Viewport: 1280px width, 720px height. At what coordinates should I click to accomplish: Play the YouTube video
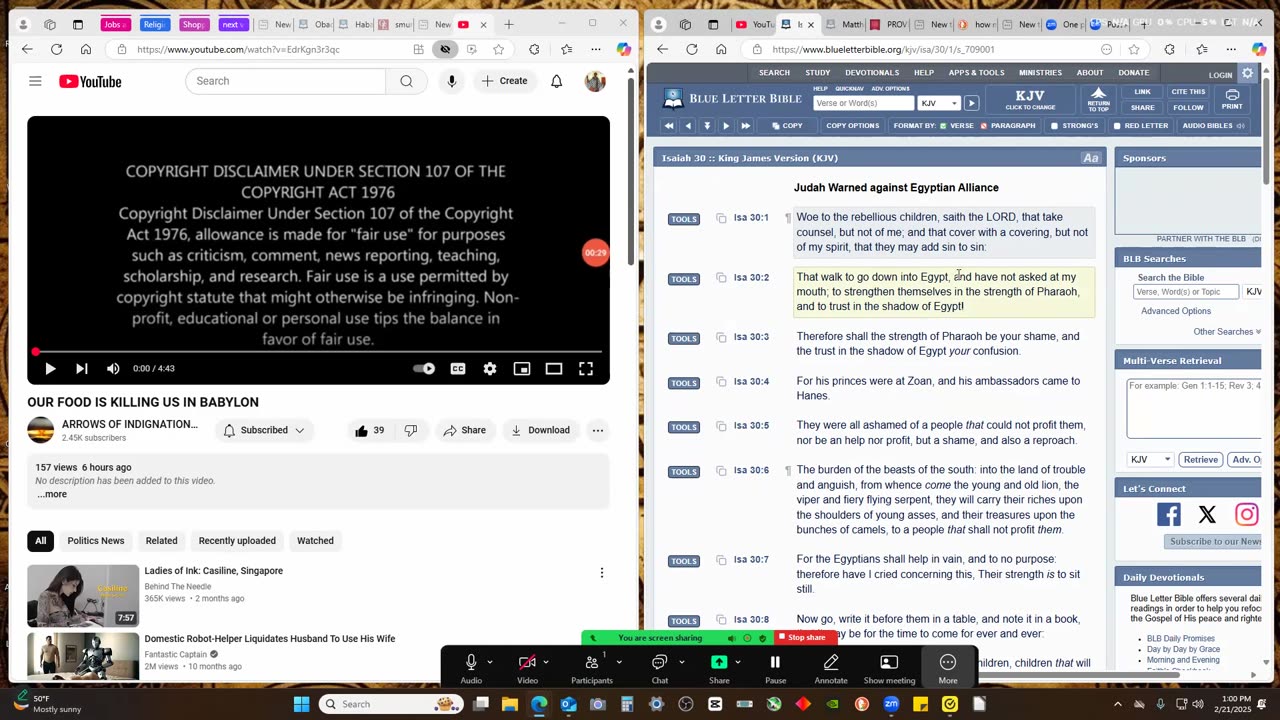[x=50, y=369]
